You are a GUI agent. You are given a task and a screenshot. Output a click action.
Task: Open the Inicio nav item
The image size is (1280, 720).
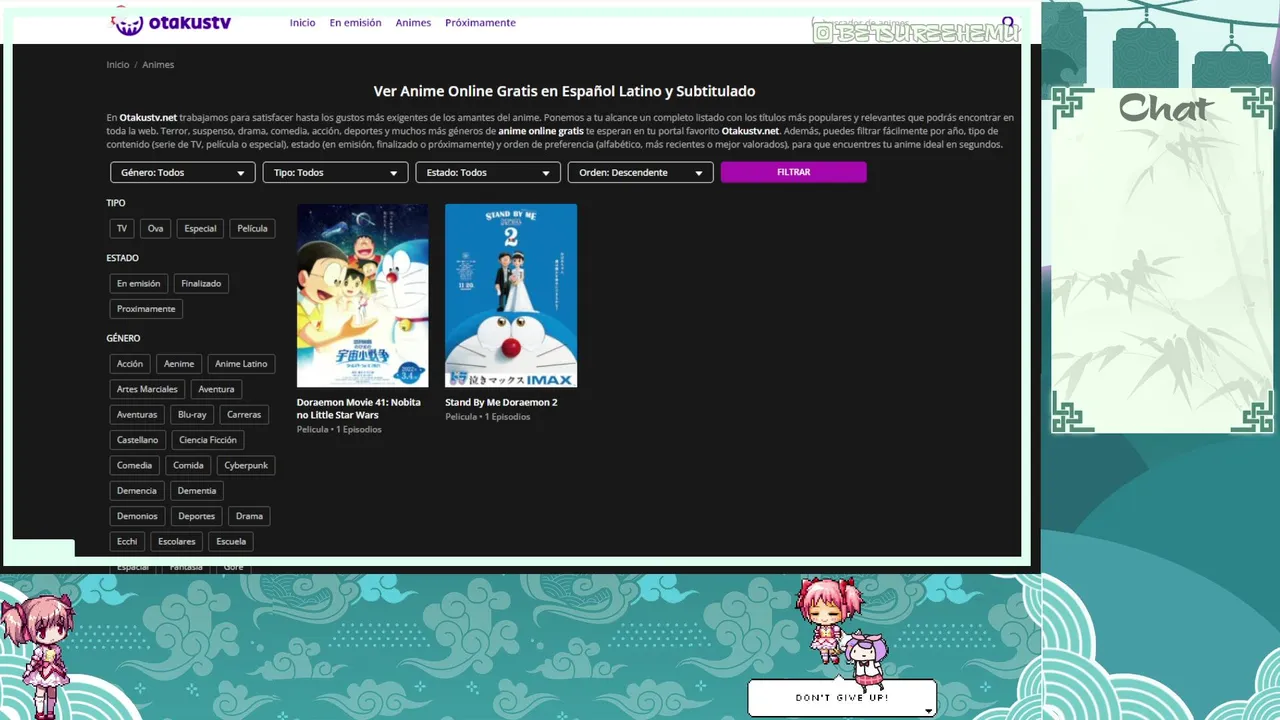(302, 23)
